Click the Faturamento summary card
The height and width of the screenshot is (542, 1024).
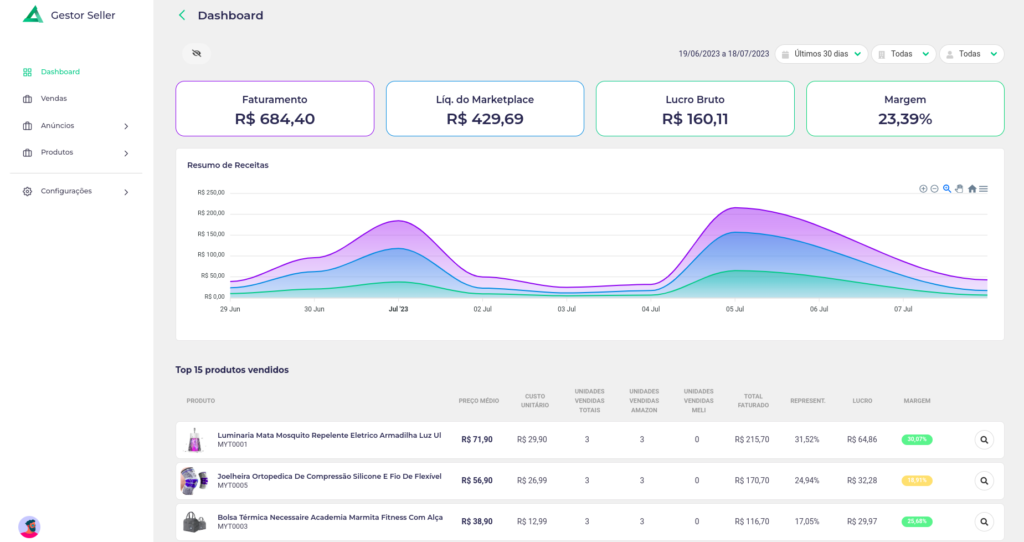(x=275, y=109)
